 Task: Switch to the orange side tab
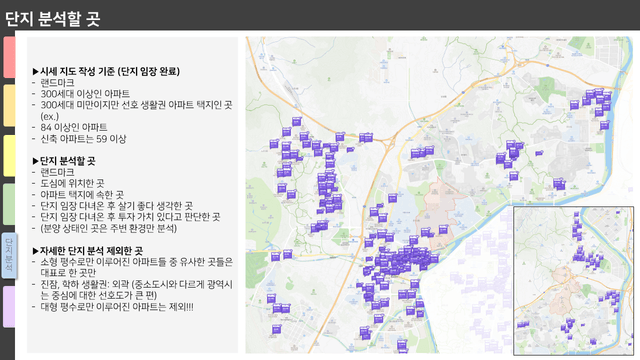tap(9, 105)
